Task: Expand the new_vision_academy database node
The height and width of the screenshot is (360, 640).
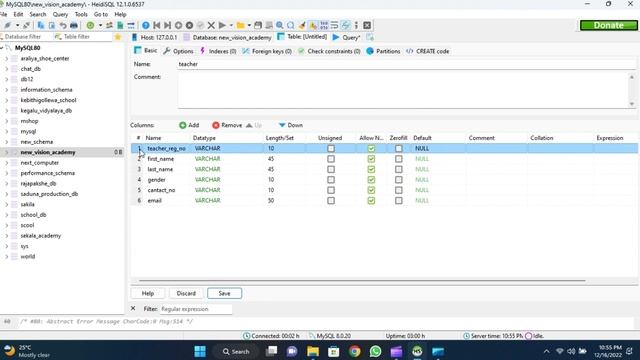Action: (7, 152)
